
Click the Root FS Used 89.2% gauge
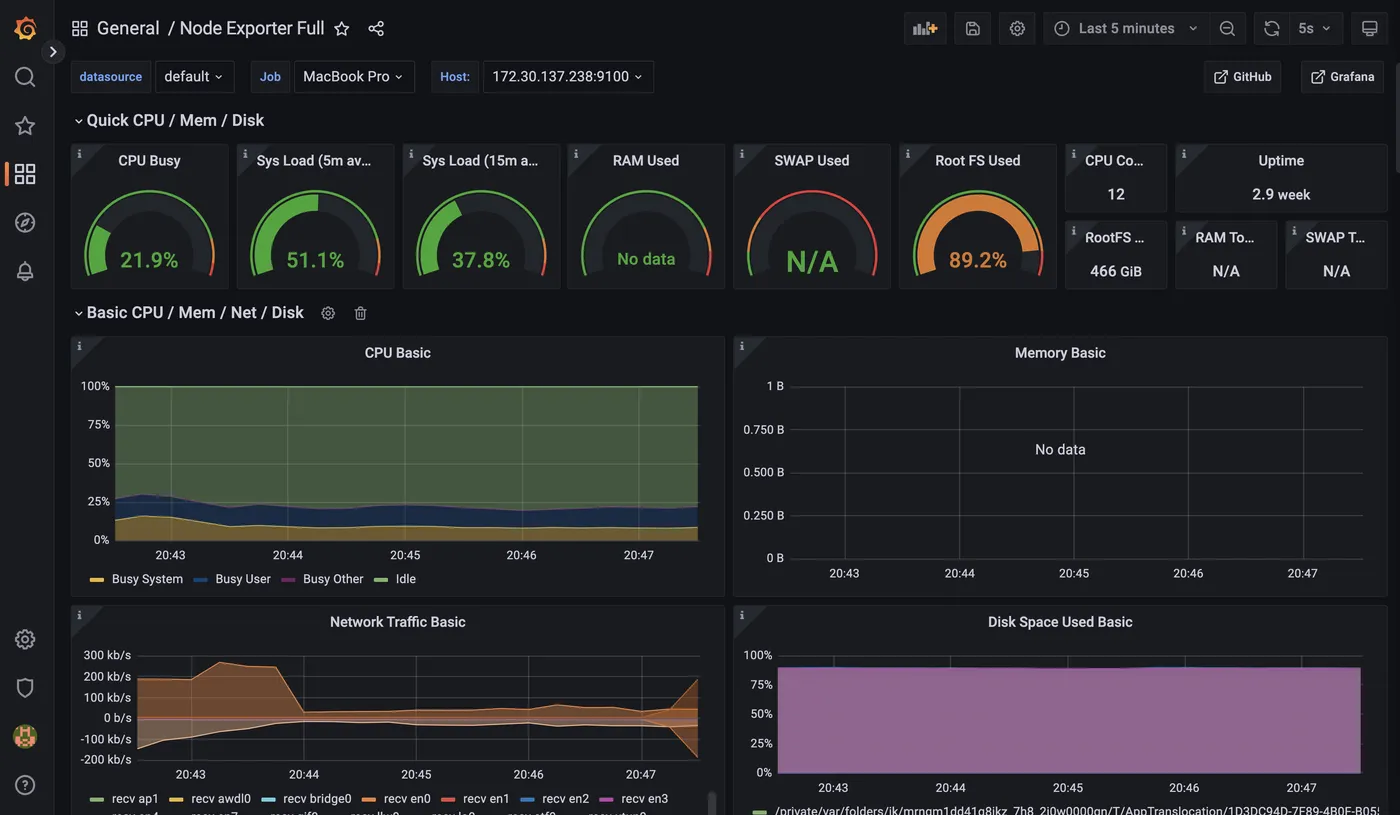pos(978,235)
